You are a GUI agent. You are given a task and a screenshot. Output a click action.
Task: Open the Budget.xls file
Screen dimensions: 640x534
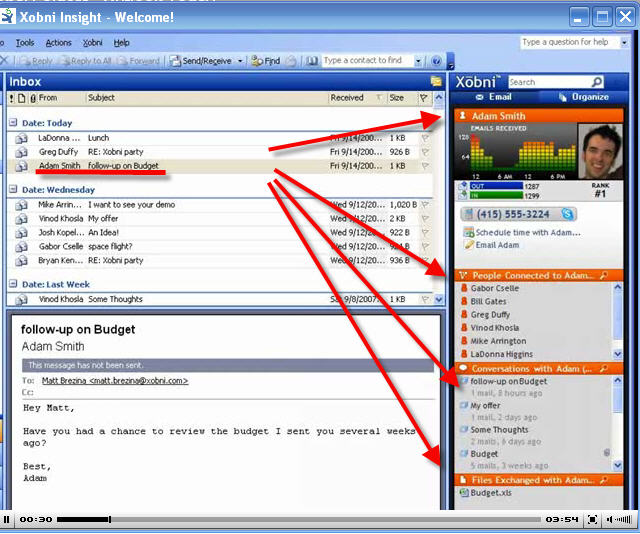click(x=486, y=493)
